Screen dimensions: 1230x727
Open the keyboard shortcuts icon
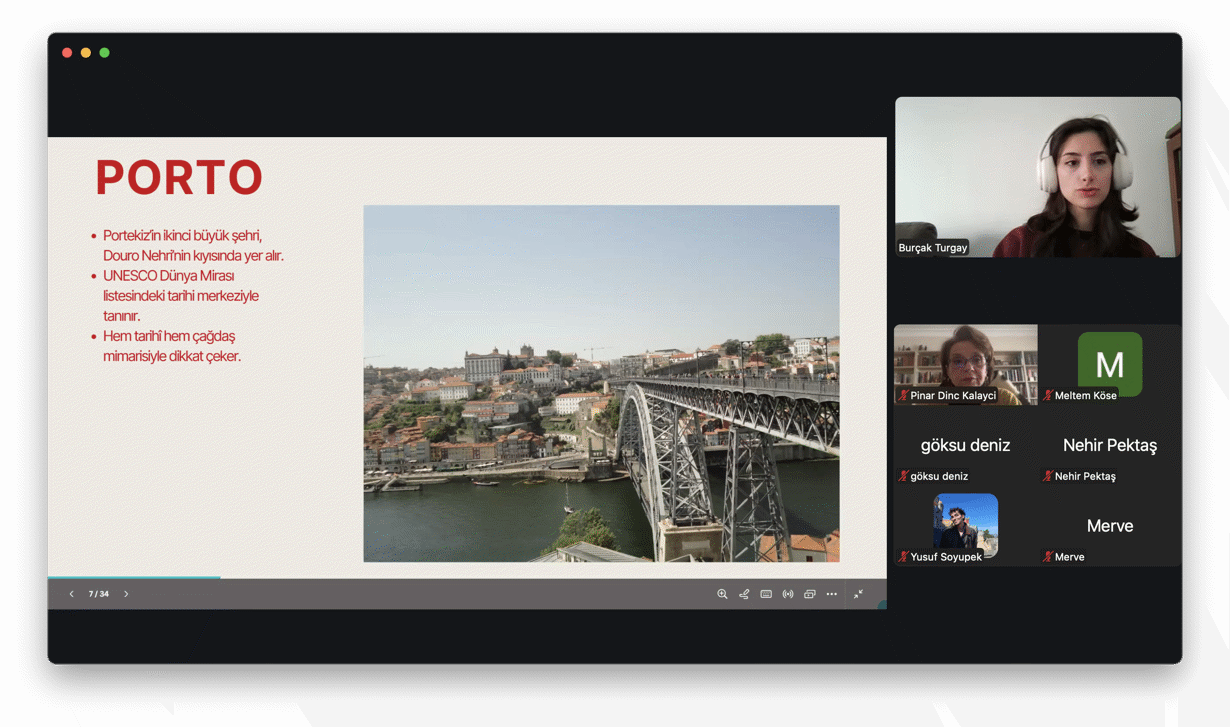click(x=766, y=594)
